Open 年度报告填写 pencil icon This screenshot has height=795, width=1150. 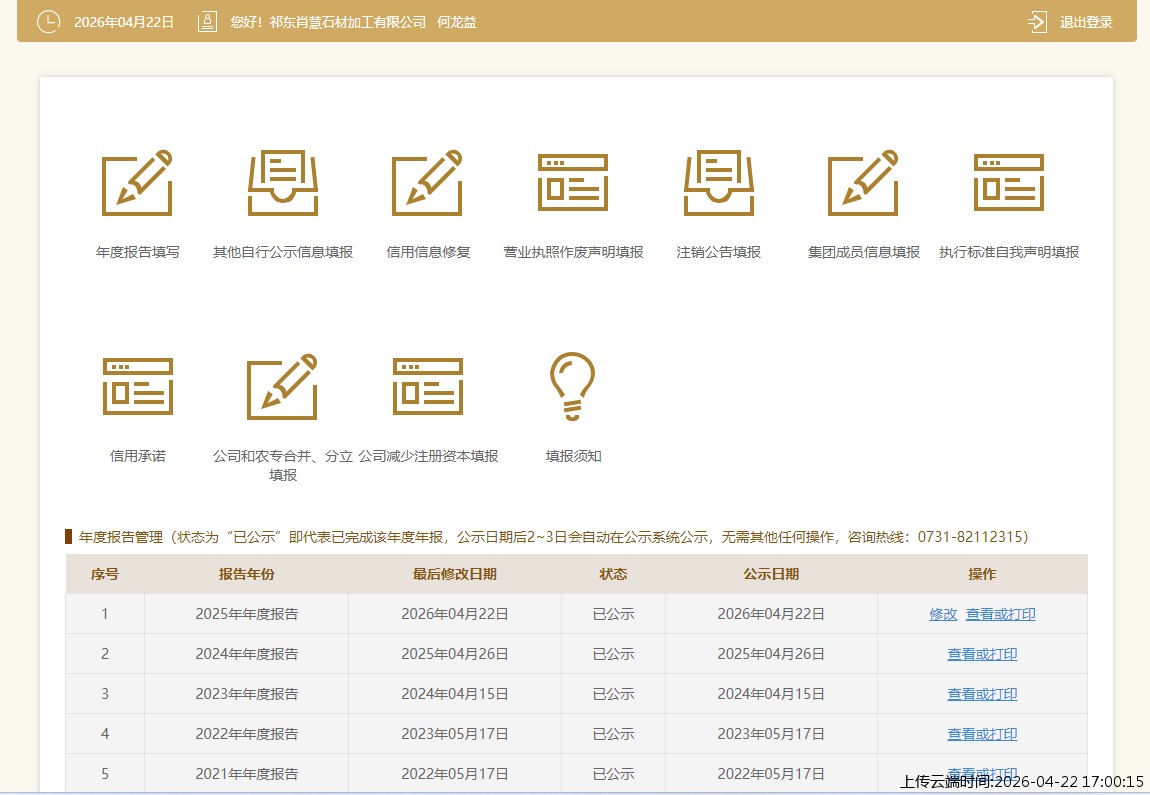(137, 184)
